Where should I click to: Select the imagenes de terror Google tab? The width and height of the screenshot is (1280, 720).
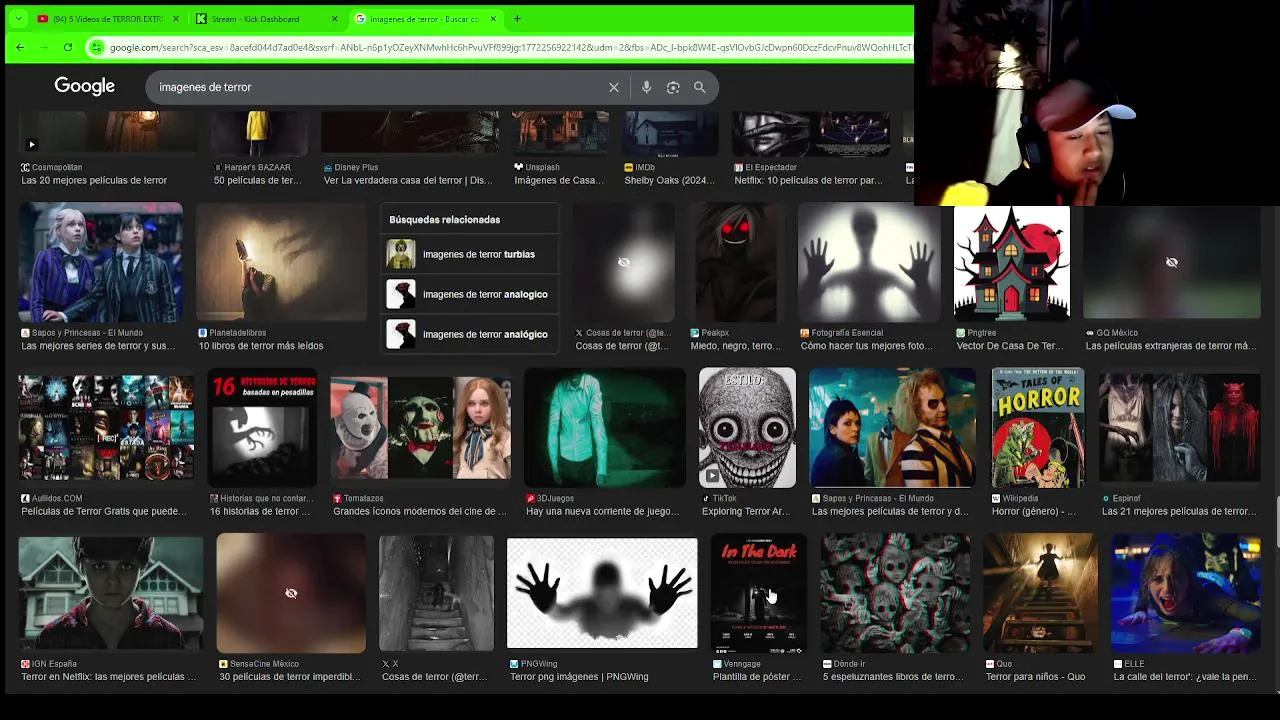(x=425, y=19)
